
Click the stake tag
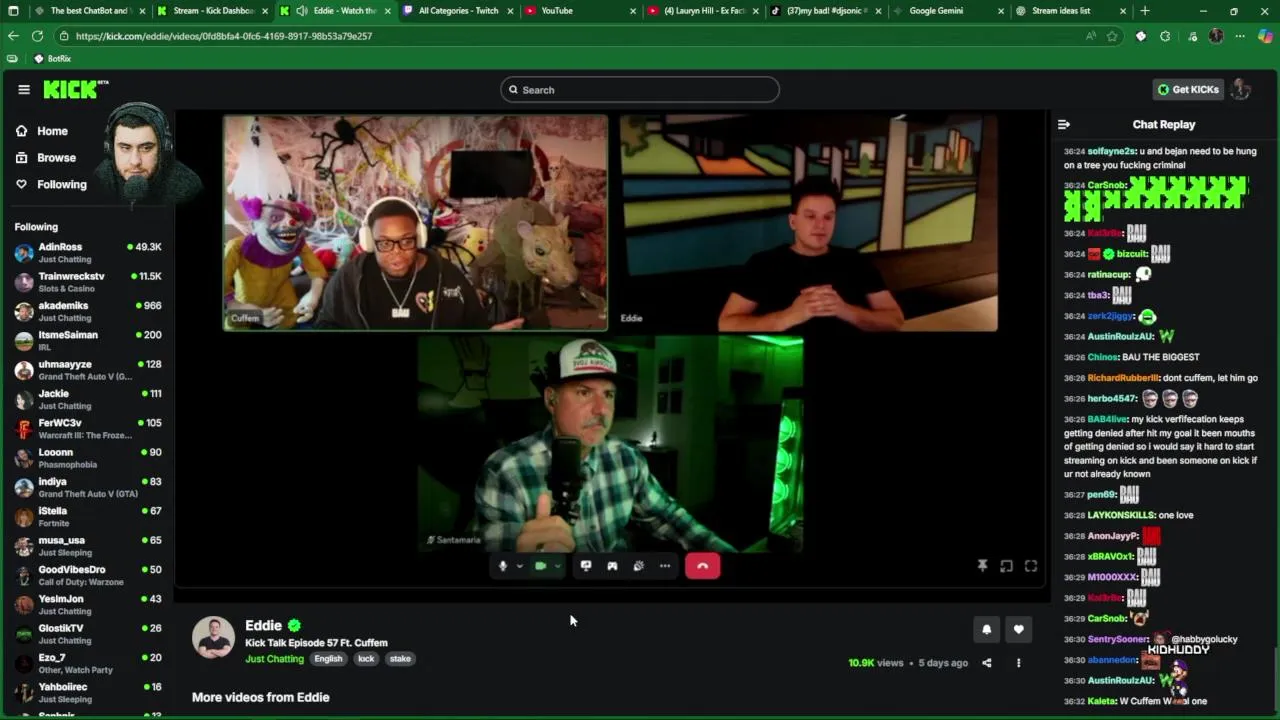tap(400, 659)
